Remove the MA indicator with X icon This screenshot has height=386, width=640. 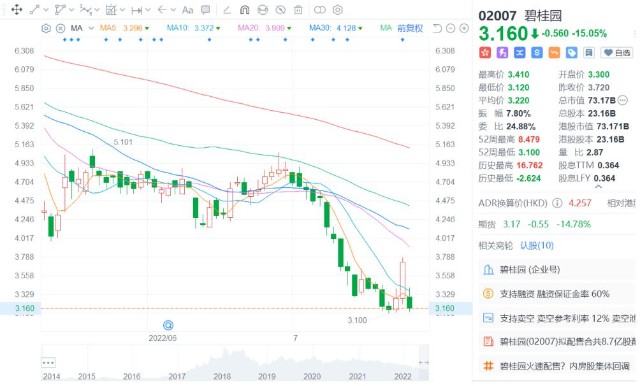click(60, 28)
